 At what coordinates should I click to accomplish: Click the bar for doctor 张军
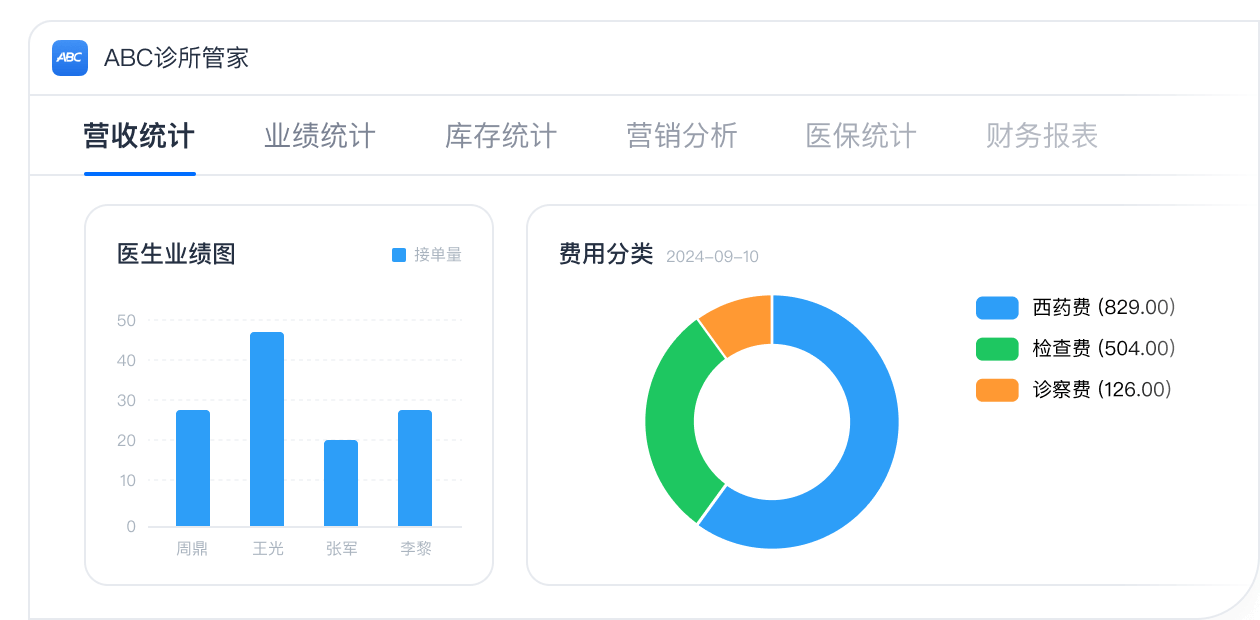pos(341,483)
